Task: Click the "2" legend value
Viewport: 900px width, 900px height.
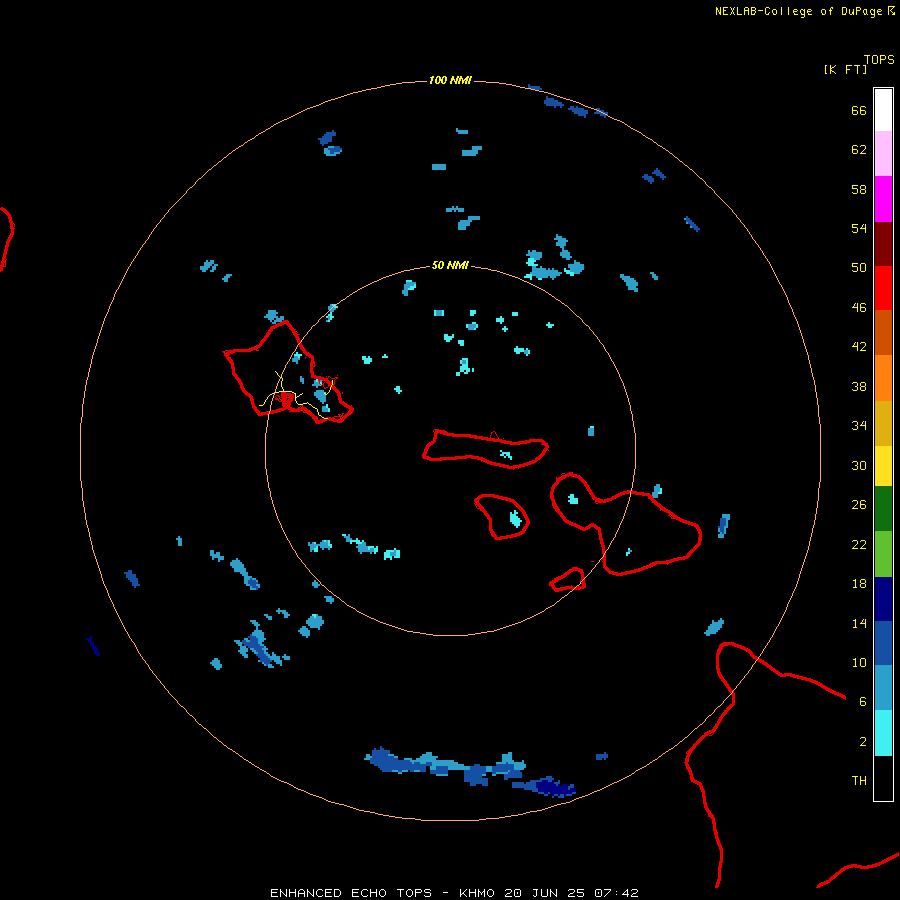Action: [x=862, y=741]
